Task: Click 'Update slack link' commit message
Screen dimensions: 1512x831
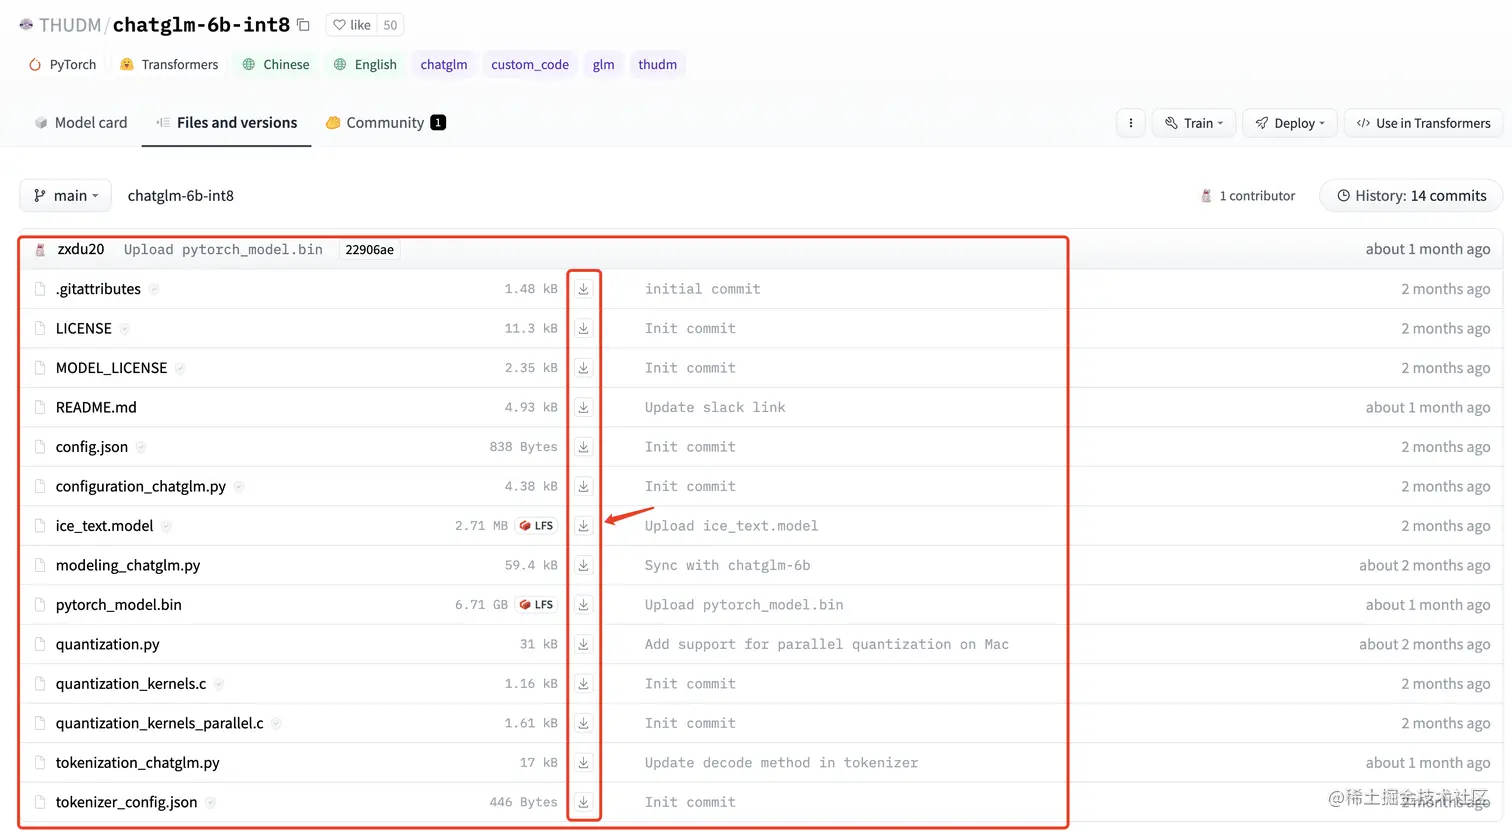Action: point(715,407)
